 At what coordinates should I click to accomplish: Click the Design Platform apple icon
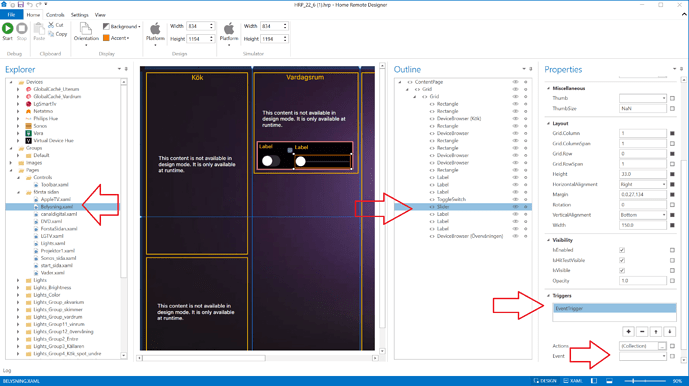pyautogui.click(x=155, y=29)
